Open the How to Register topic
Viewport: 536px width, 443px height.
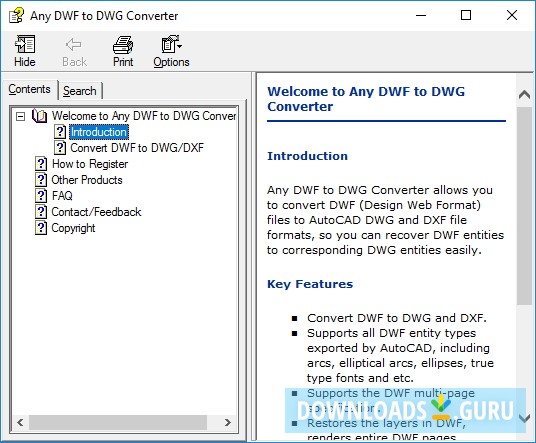click(90, 164)
